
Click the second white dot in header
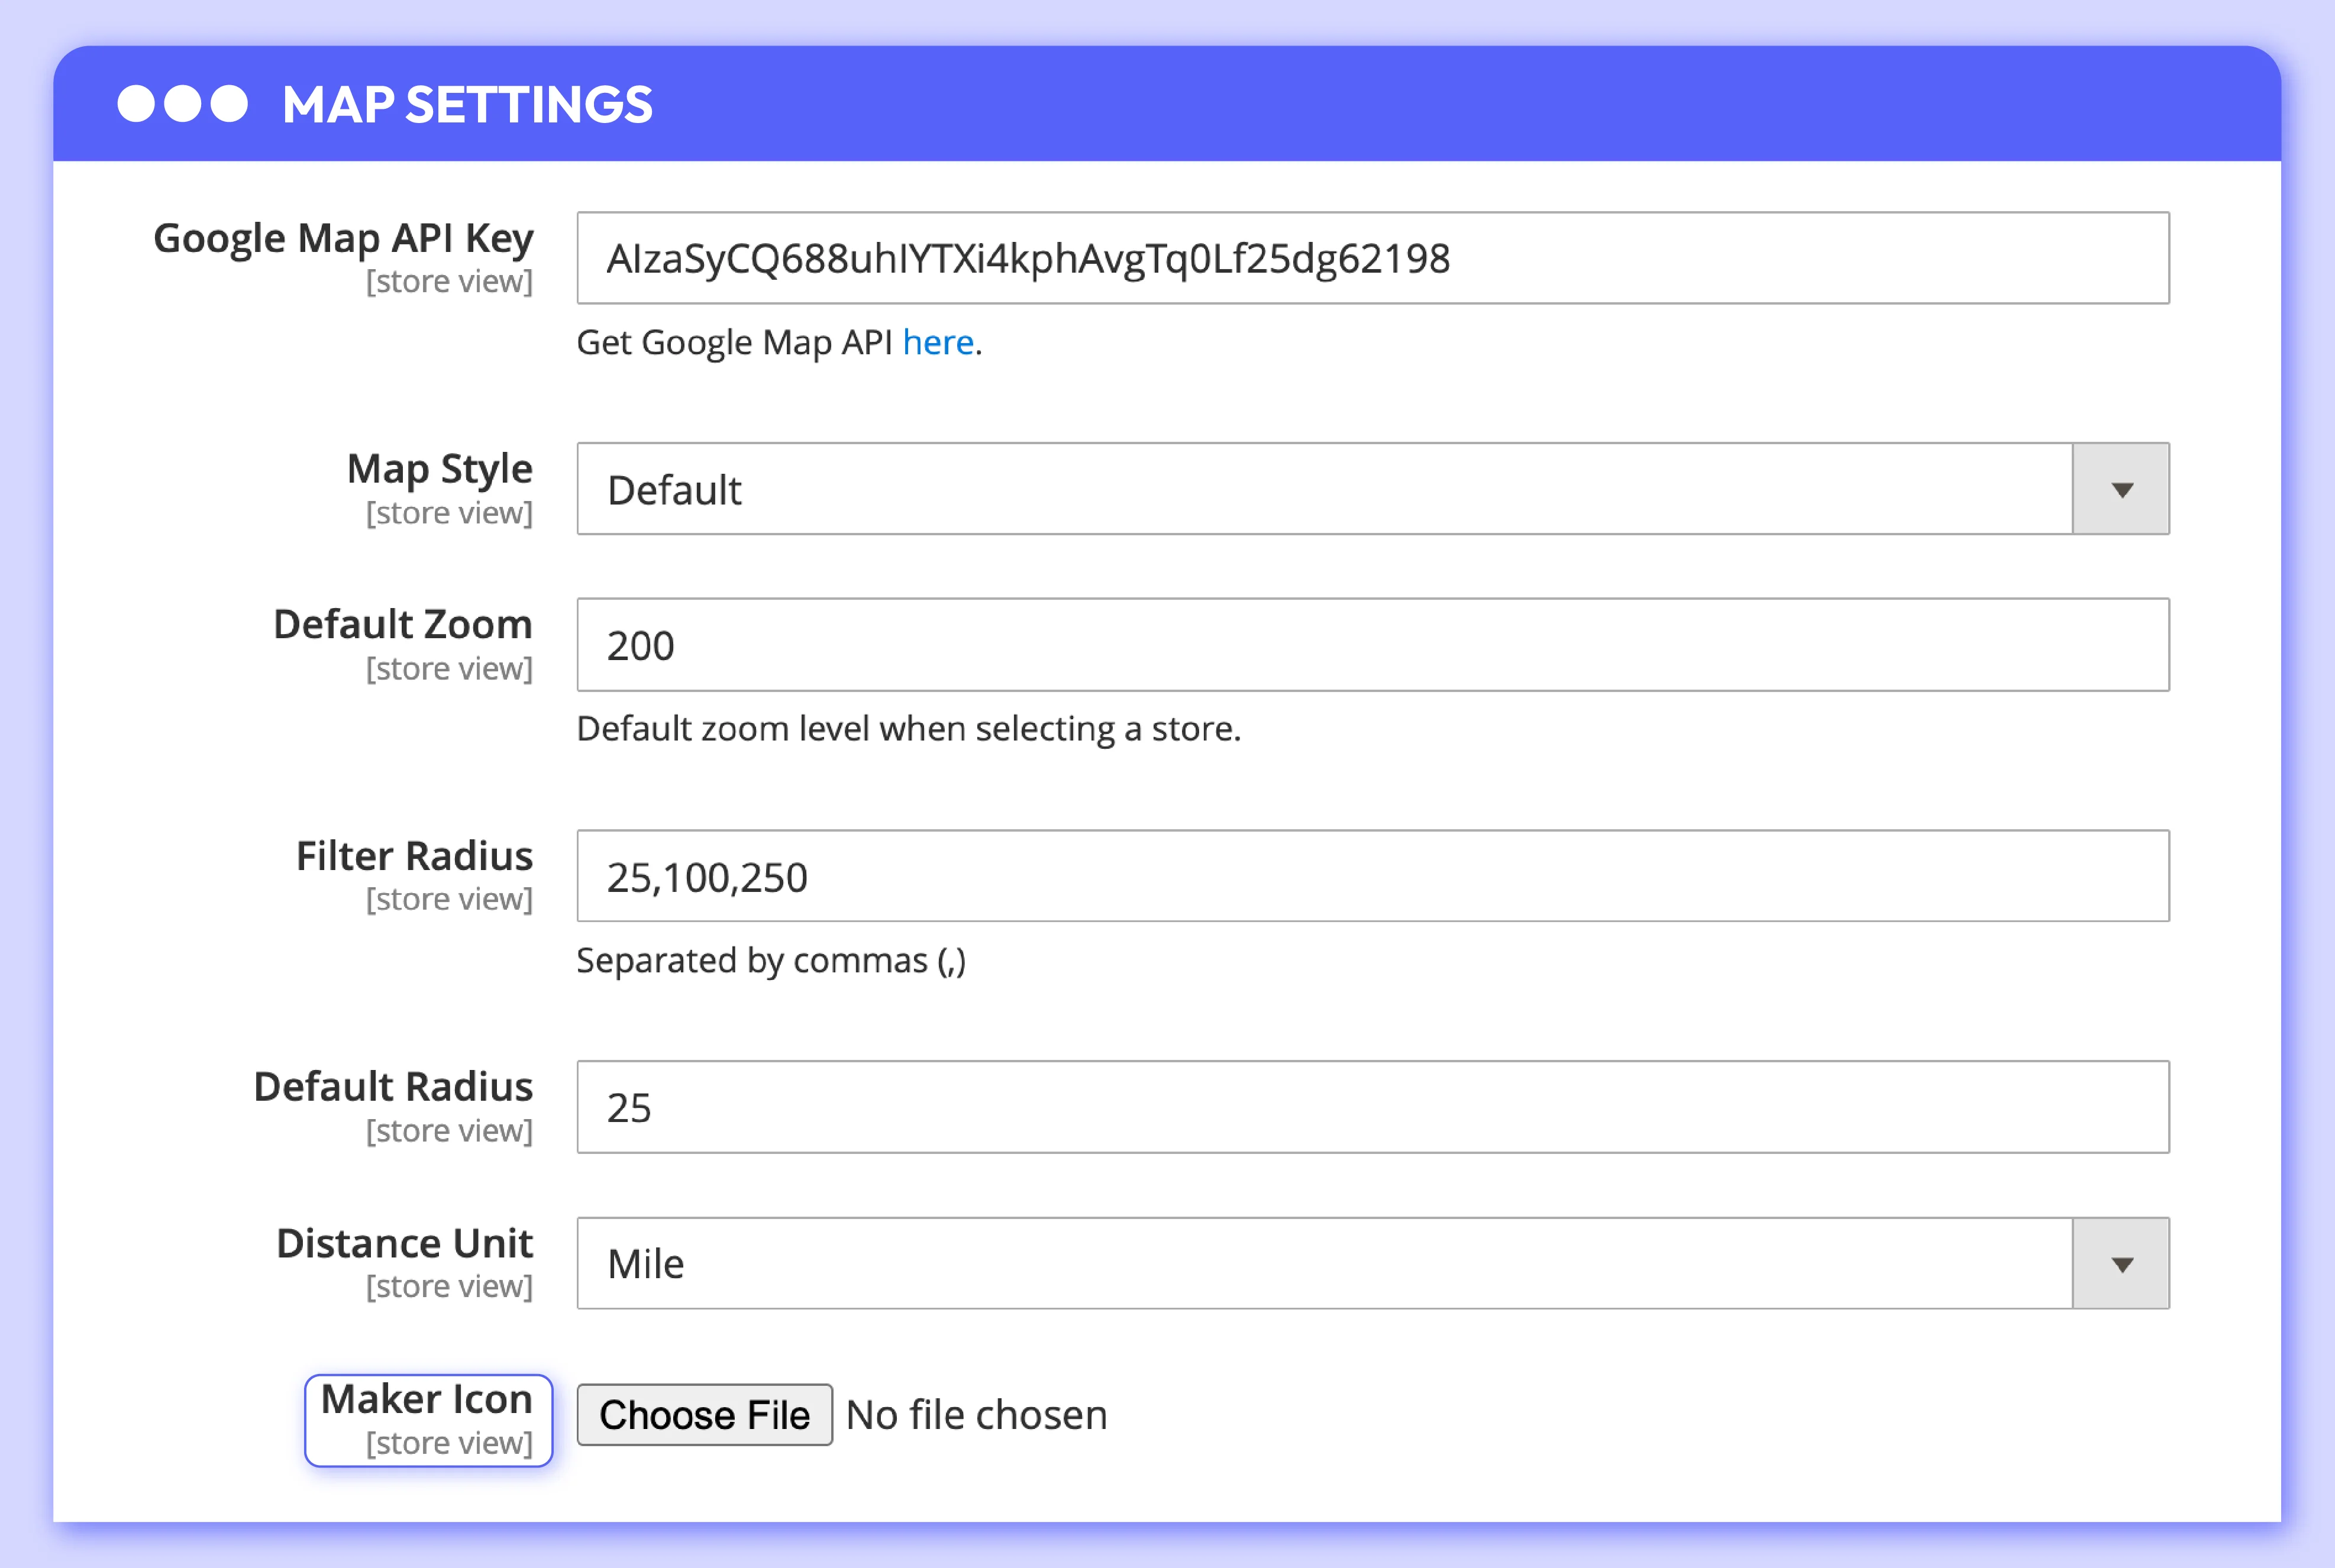coord(183,104)
